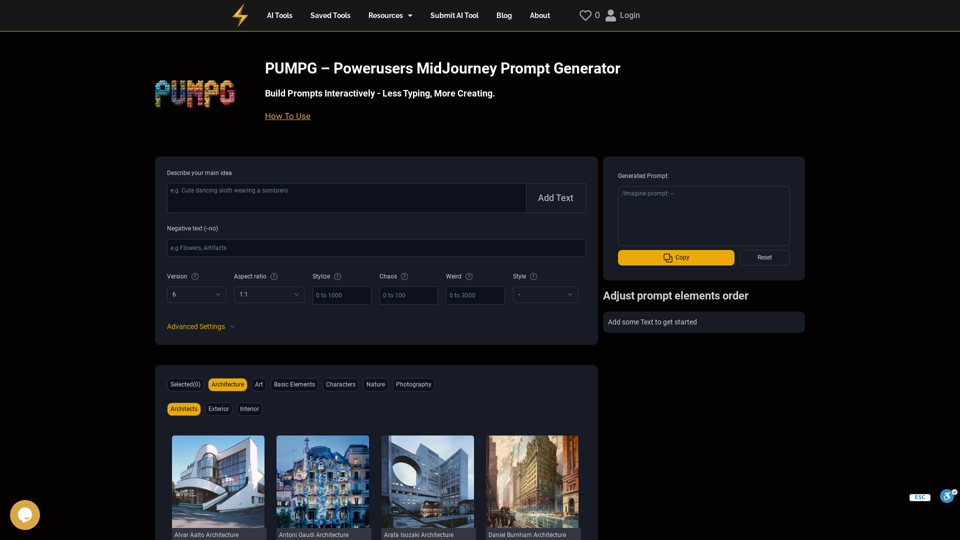Open the favorites heart icon

pyautogui.click(x=585, y=15)
